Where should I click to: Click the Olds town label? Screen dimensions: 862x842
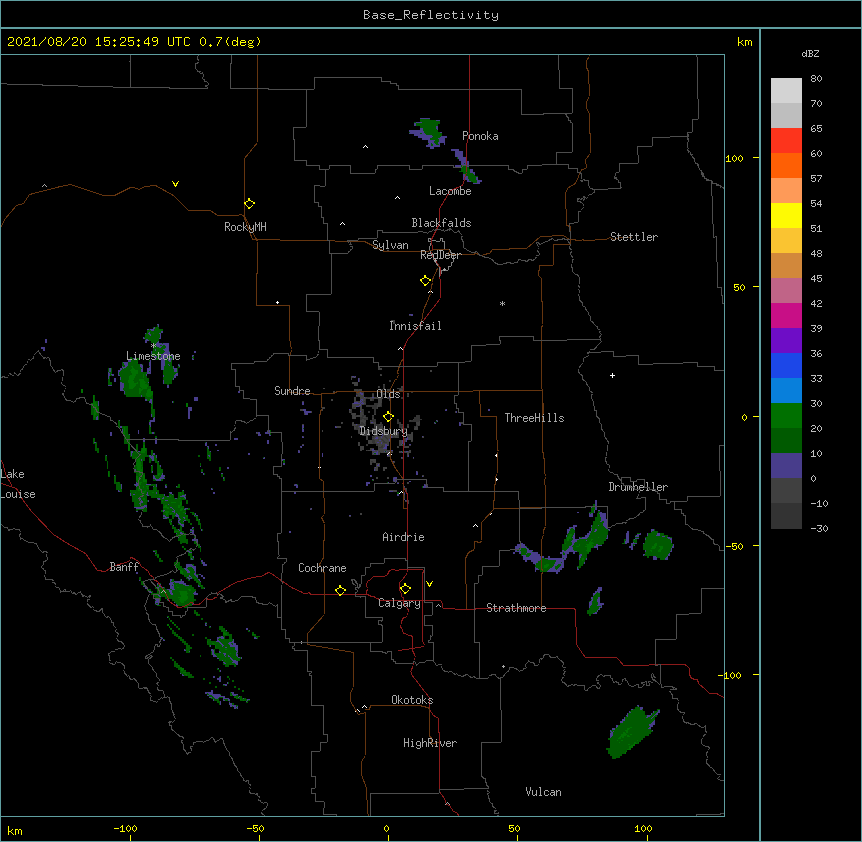[x=388, y=394]
